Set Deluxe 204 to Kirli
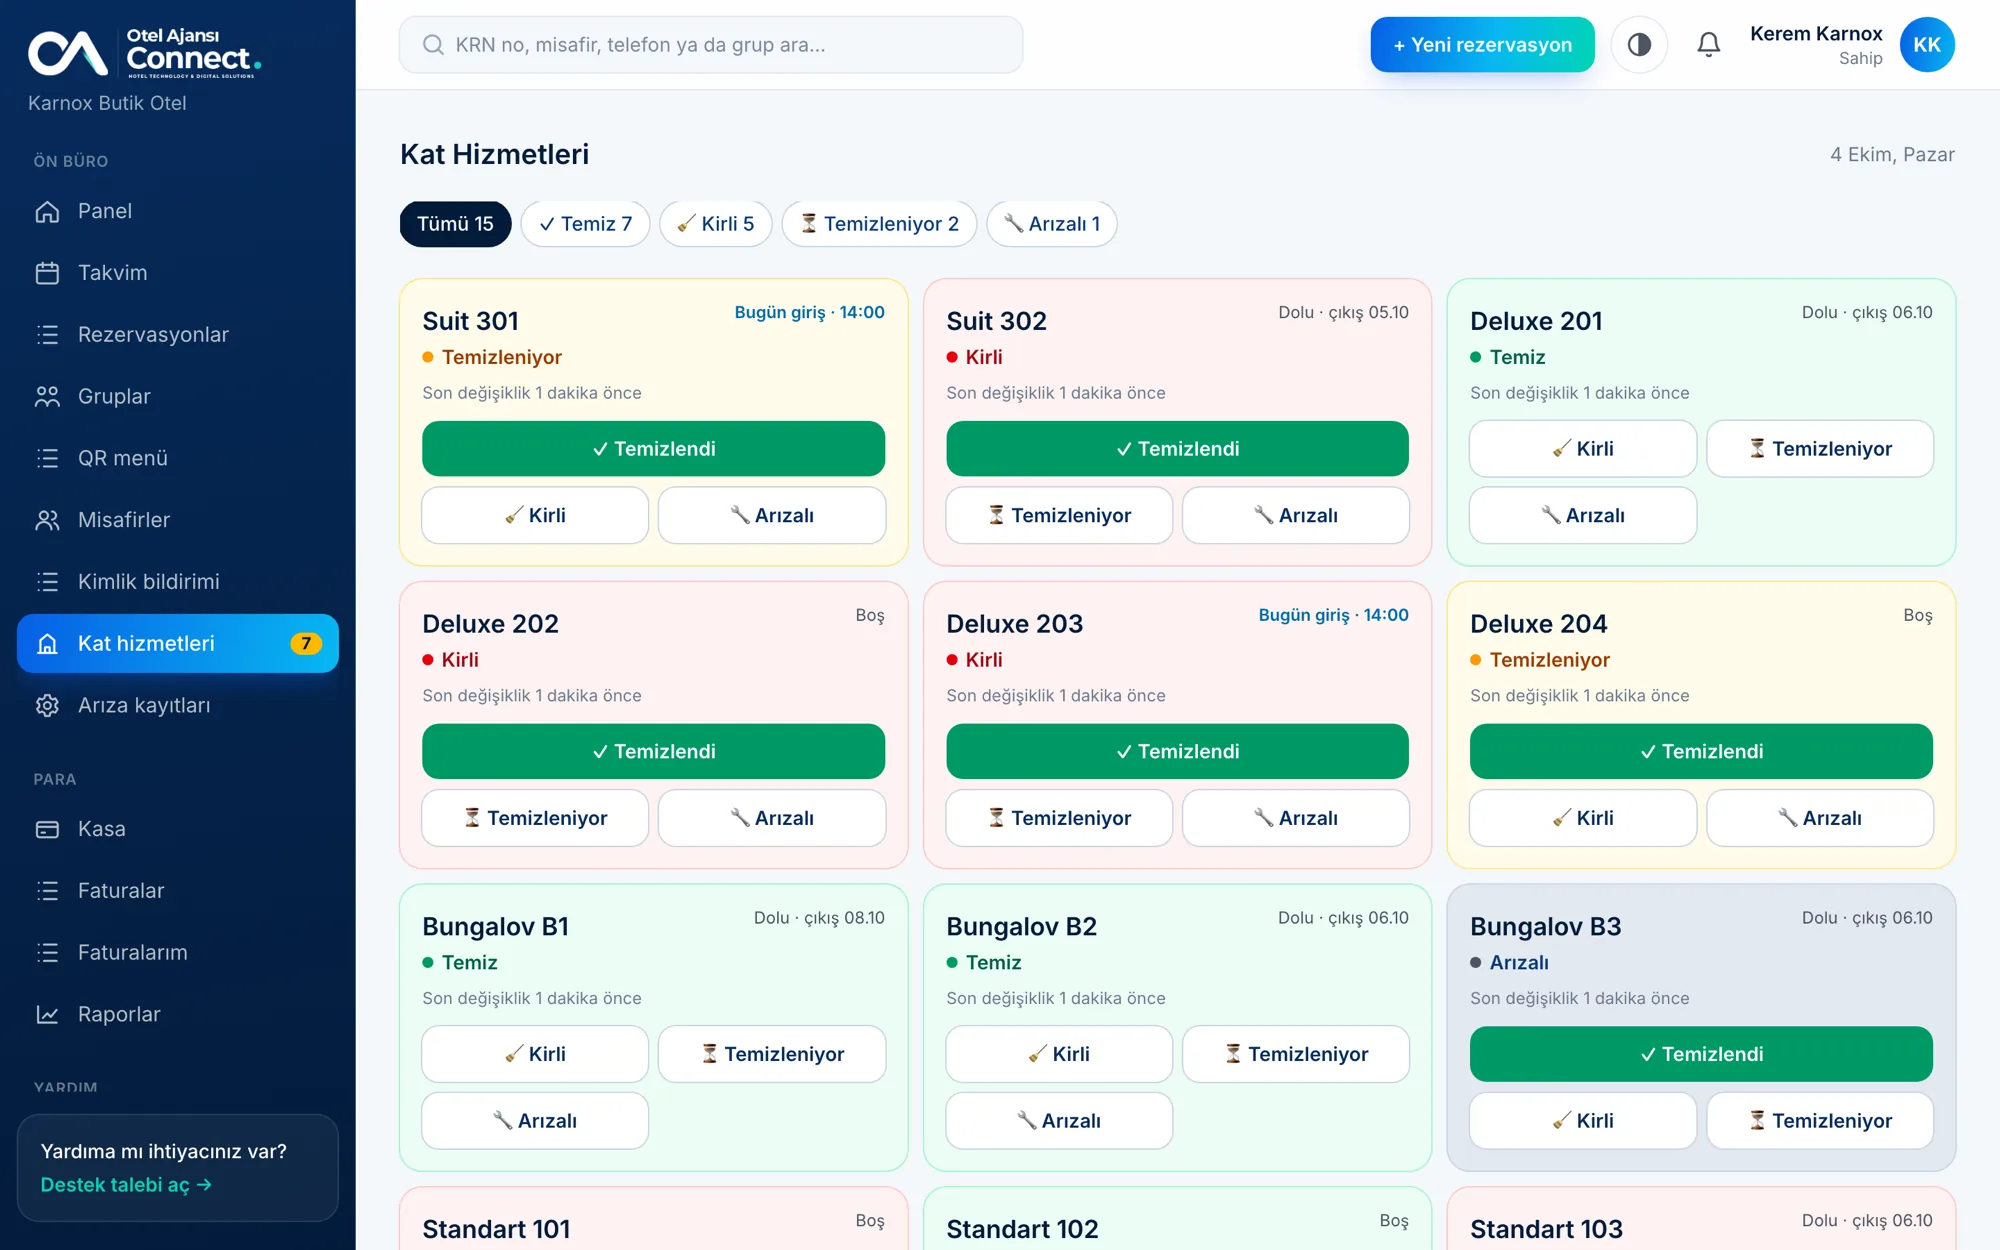Screen dimensions: 2000x1250 point(1583,818)
